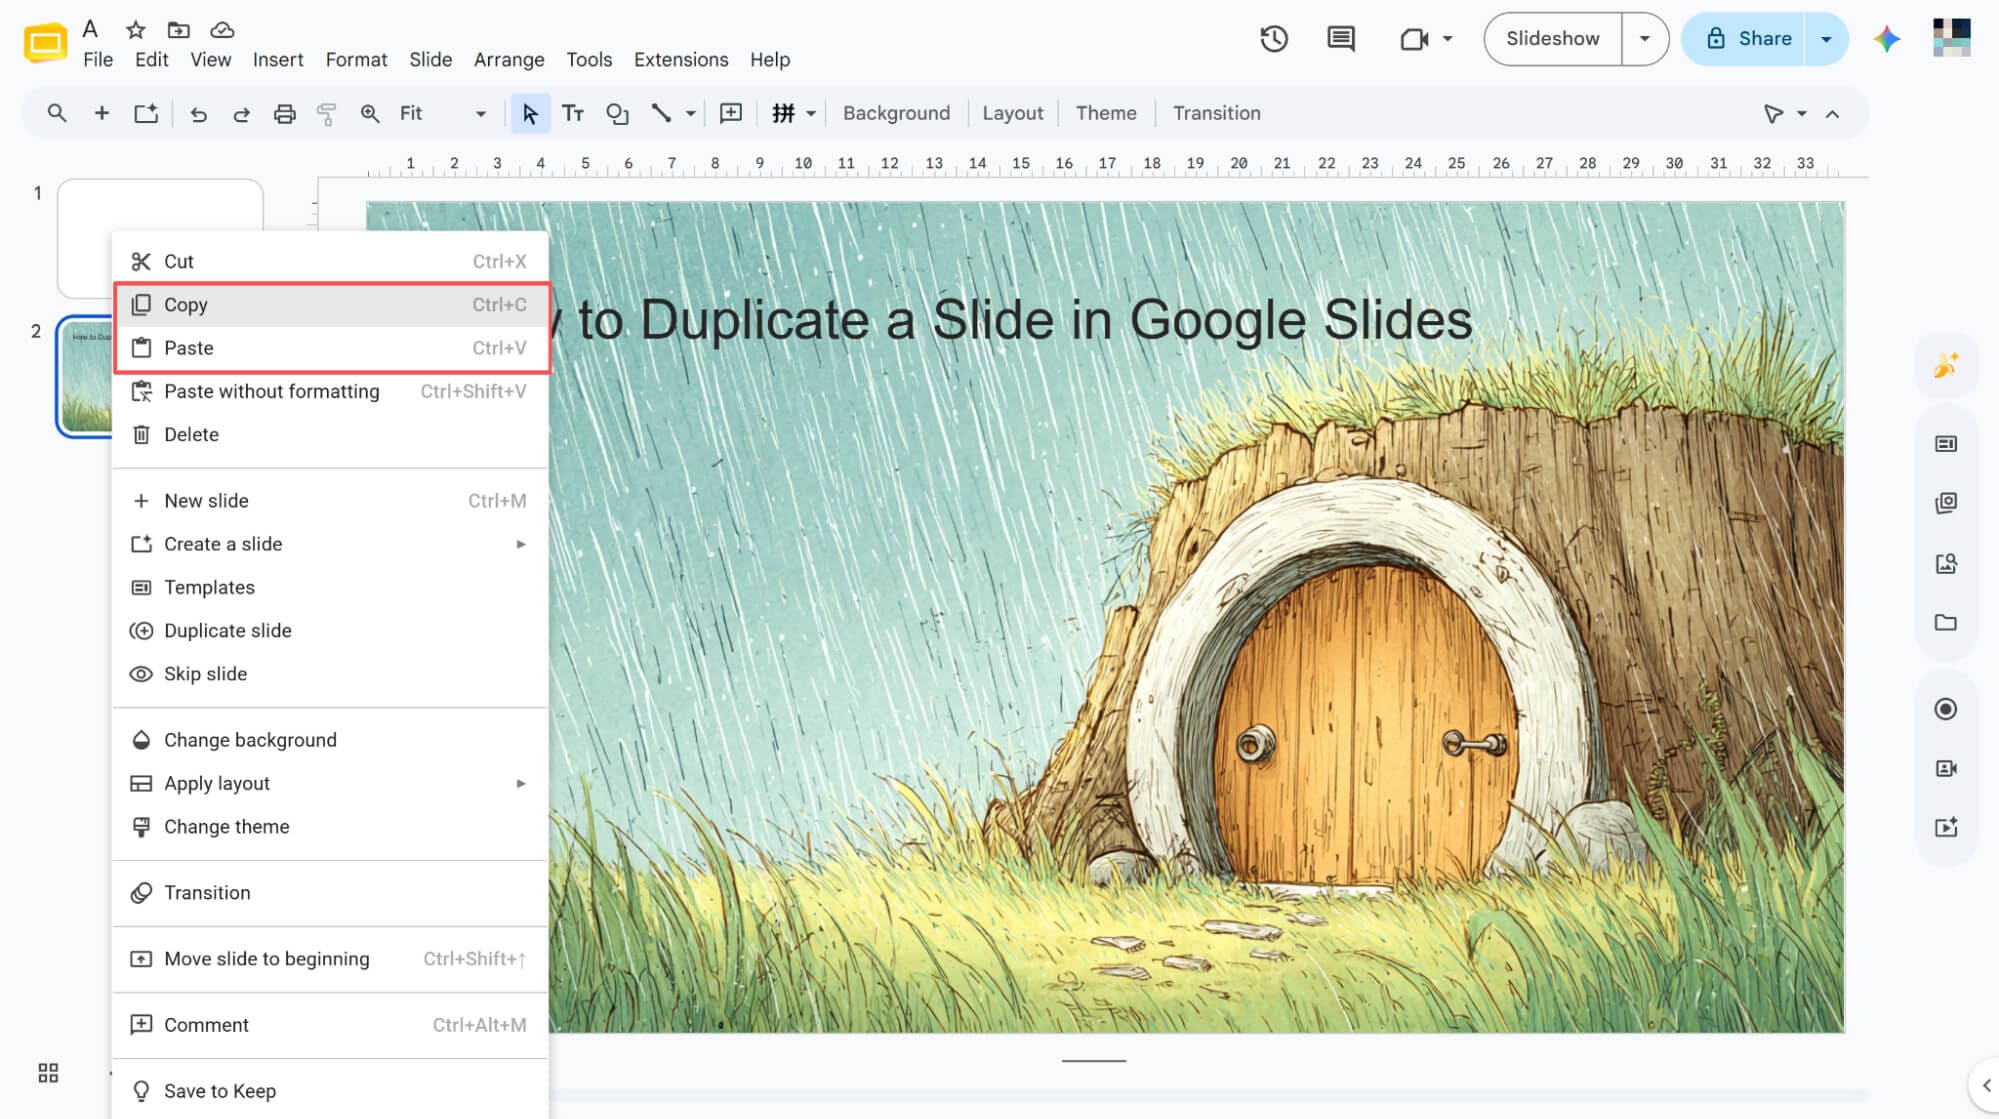Viewport: 1999px width, 1119px height.
Task: Select the slide 2 thumbnail
Action: (x=86, y=376)
